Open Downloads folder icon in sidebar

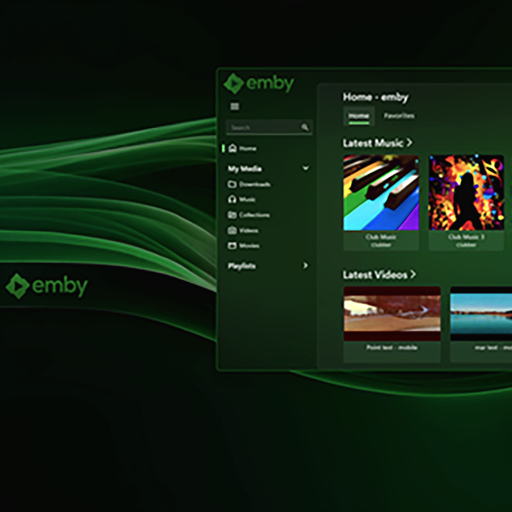tap(232, 184)
